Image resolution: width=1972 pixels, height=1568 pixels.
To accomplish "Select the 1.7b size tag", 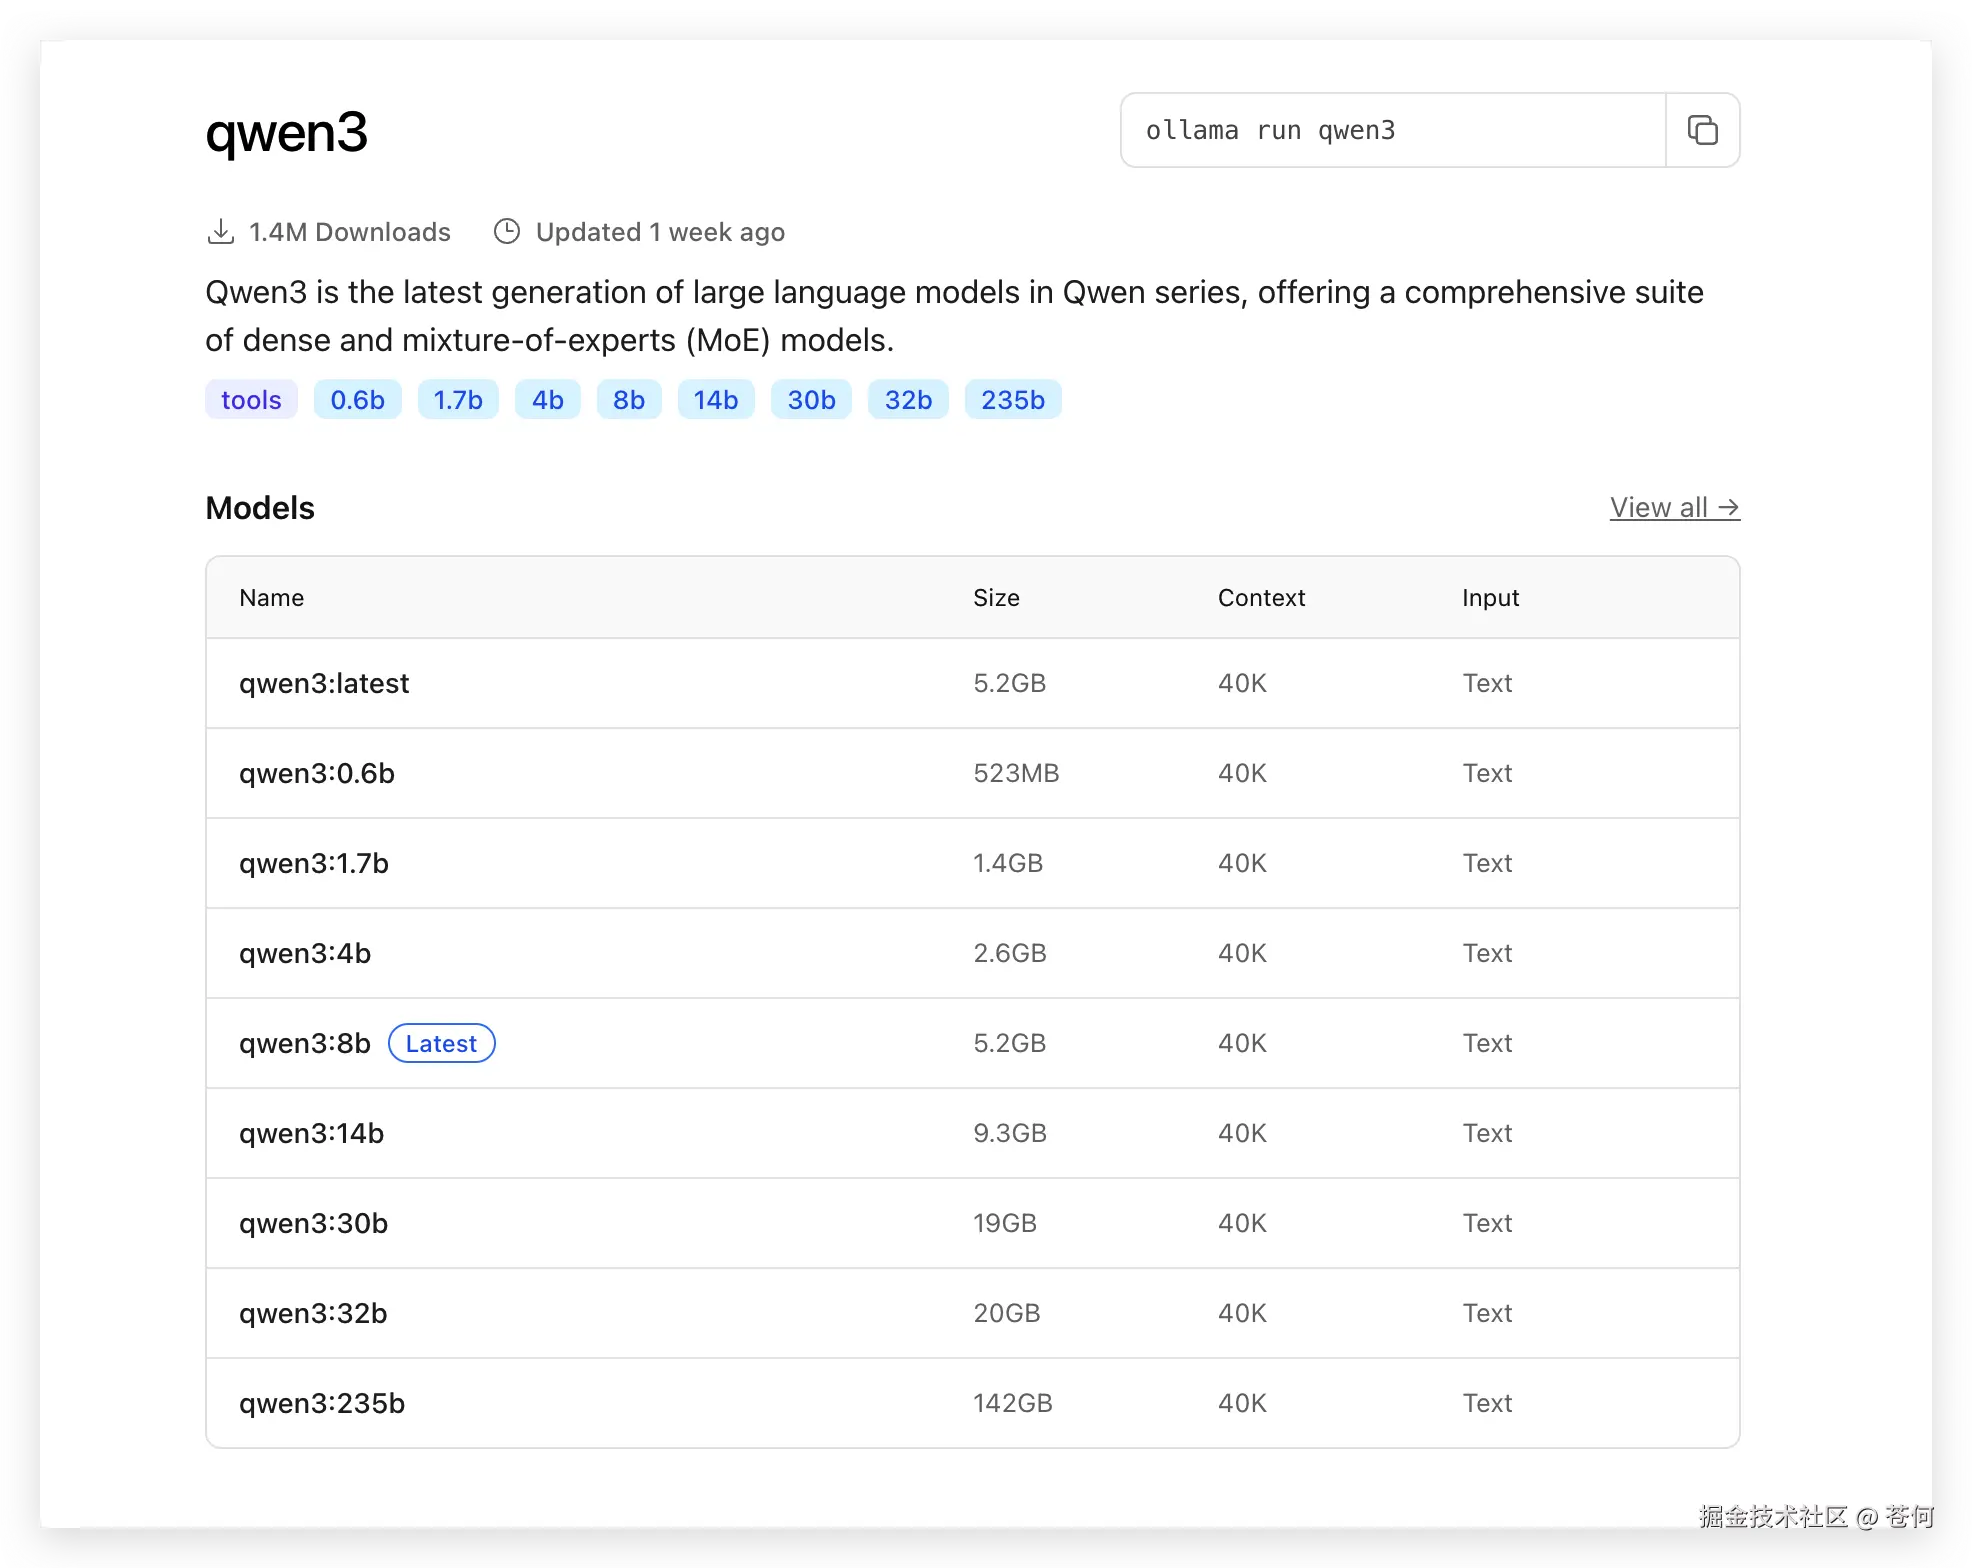I will (458, 400).
